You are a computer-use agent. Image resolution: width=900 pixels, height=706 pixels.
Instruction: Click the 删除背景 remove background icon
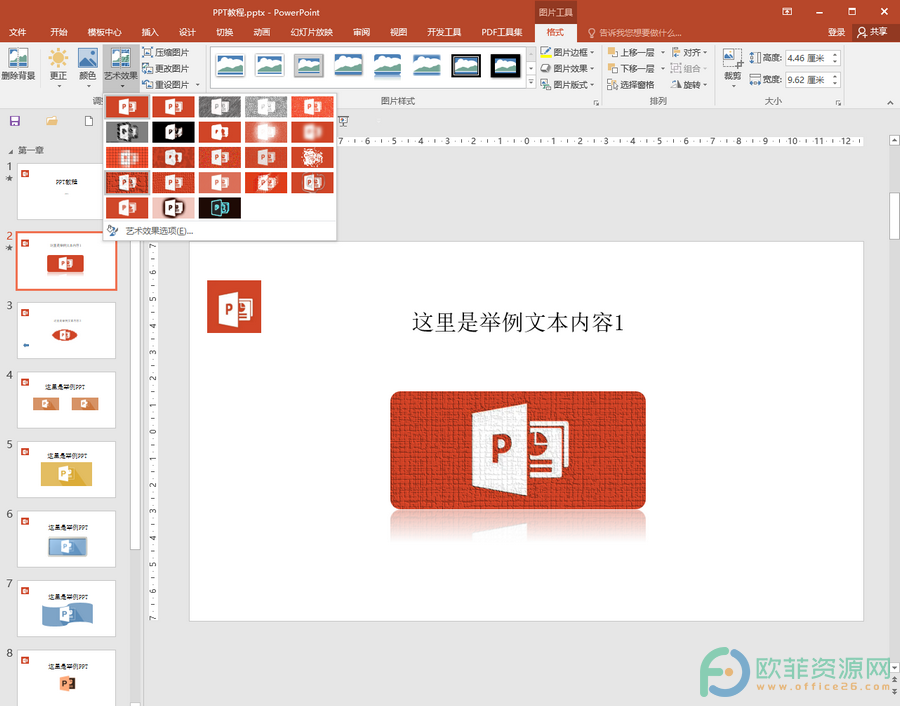click(18, 64)
